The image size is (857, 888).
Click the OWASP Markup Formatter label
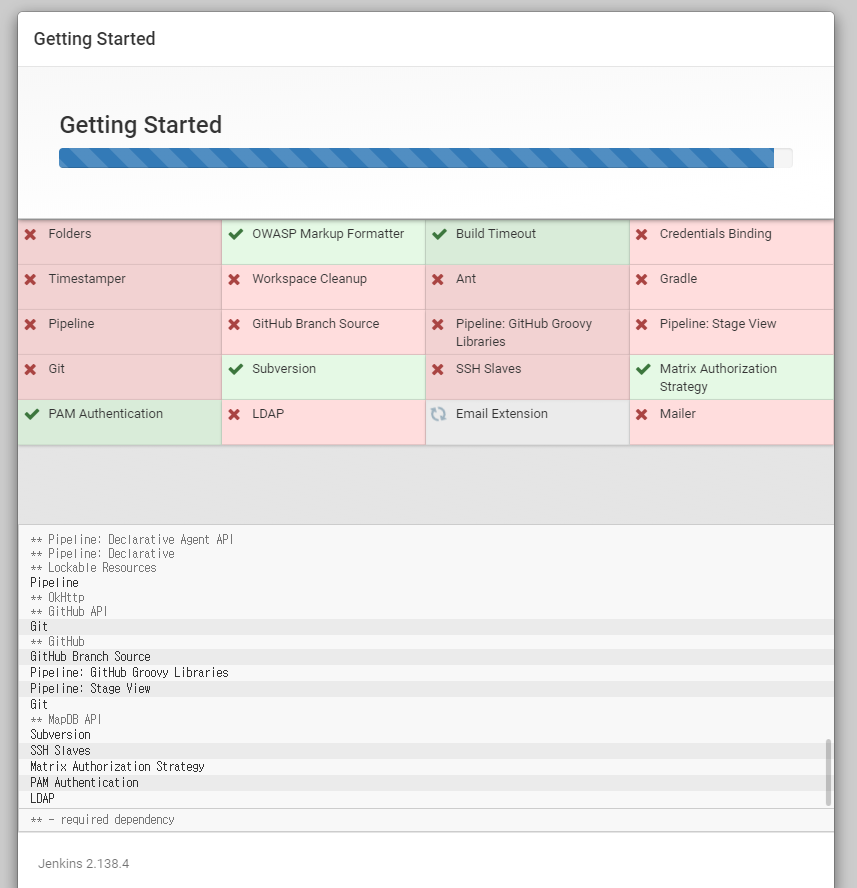click(x=328, y=233)
